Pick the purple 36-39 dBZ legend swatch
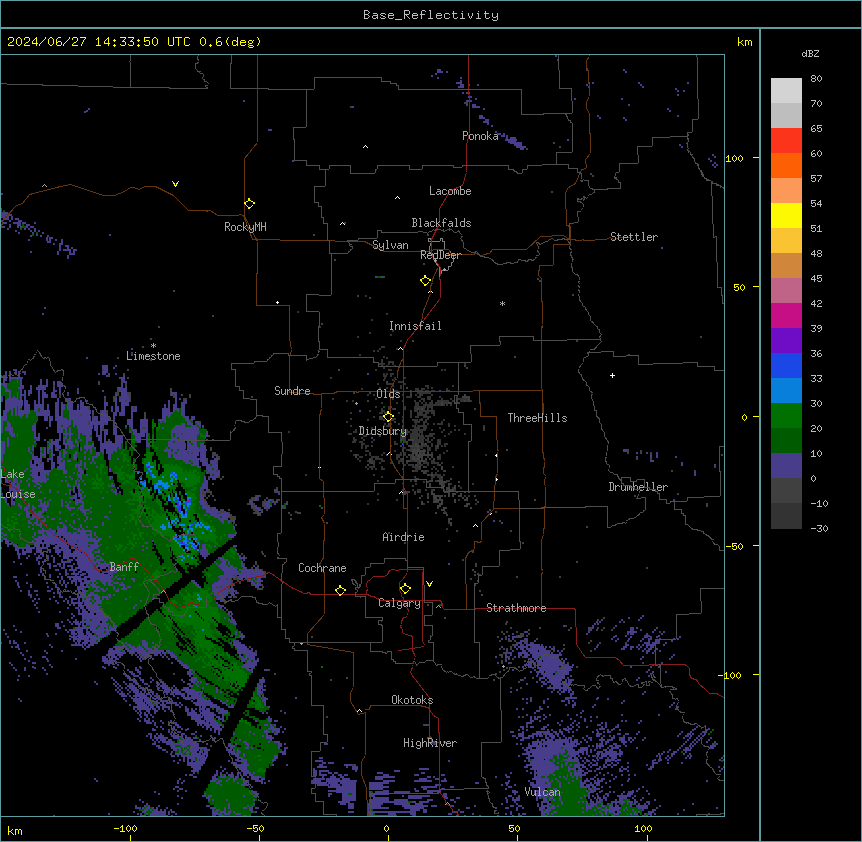 coord(786,340)
